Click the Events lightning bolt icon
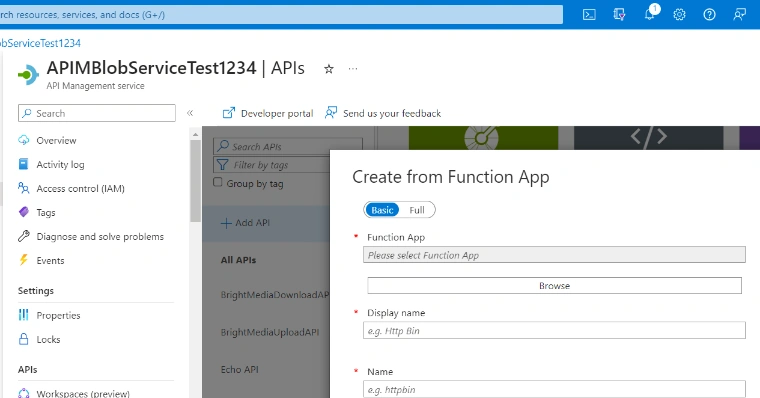760x398 pixels. [x=23, y=260]
